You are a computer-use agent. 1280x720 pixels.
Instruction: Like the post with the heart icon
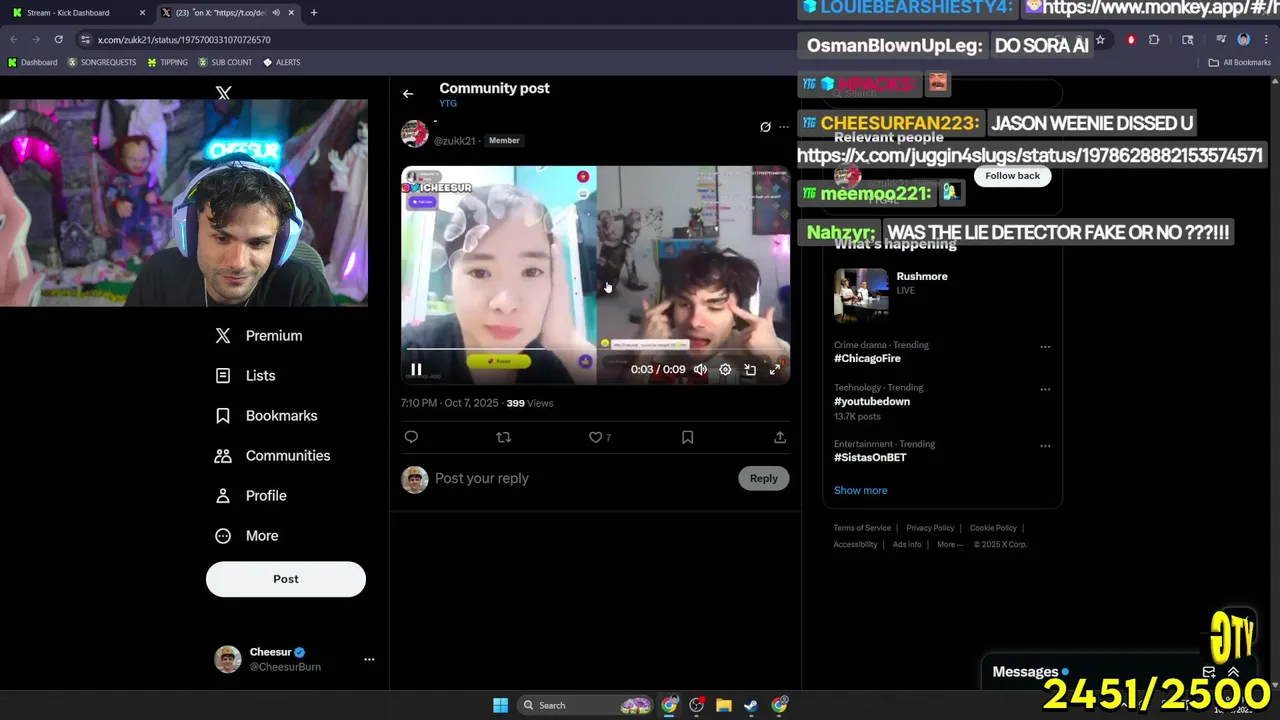(595, 437)
